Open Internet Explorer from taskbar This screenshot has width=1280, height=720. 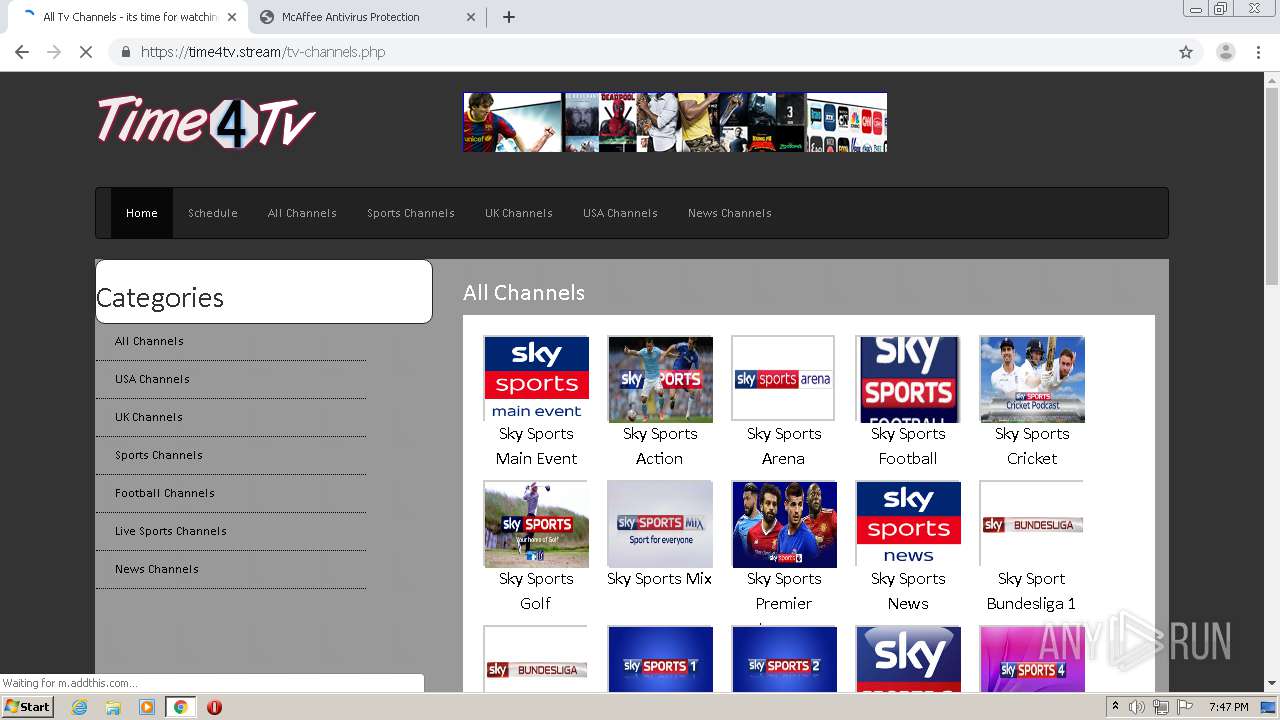pyautogui.click(x=79, y=707)
